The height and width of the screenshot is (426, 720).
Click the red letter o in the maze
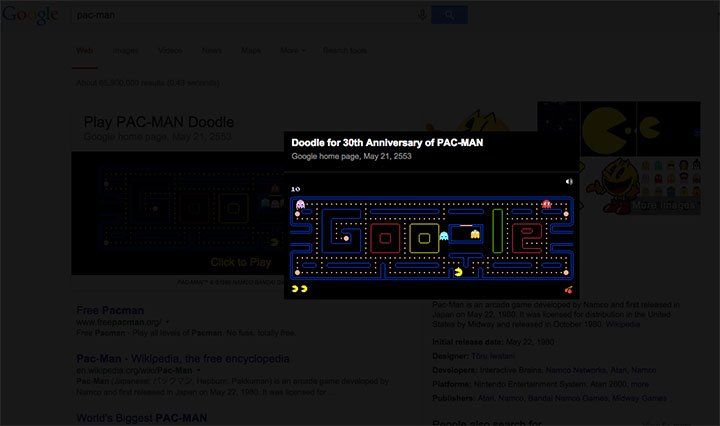tap(385, 238)
